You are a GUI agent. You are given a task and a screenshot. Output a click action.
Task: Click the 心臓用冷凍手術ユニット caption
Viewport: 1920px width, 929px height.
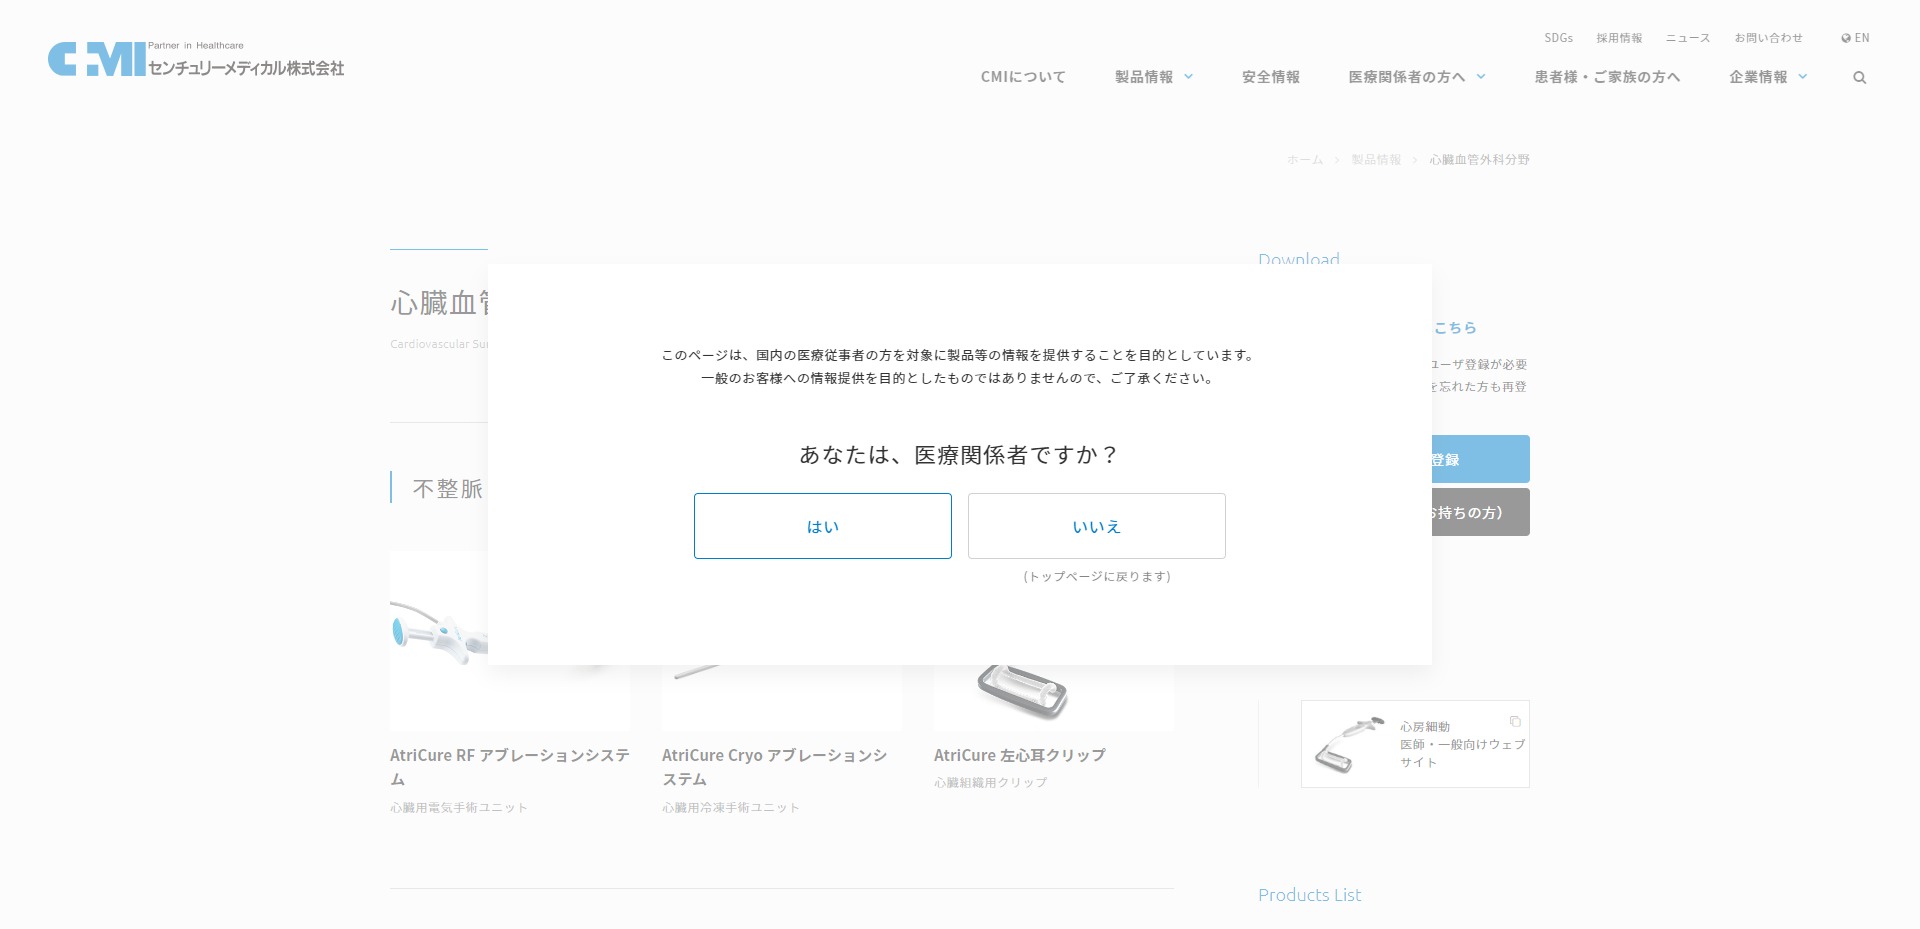pos(731,808)
